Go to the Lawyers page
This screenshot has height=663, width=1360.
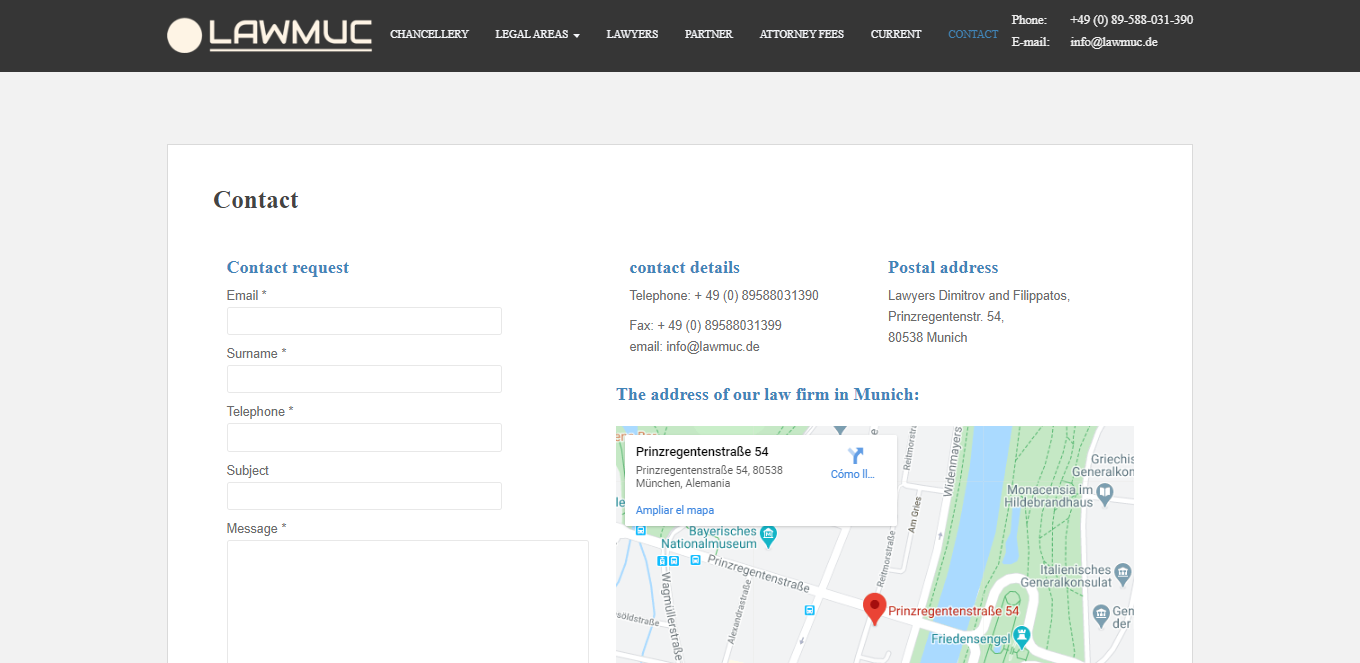click(632, 34)
